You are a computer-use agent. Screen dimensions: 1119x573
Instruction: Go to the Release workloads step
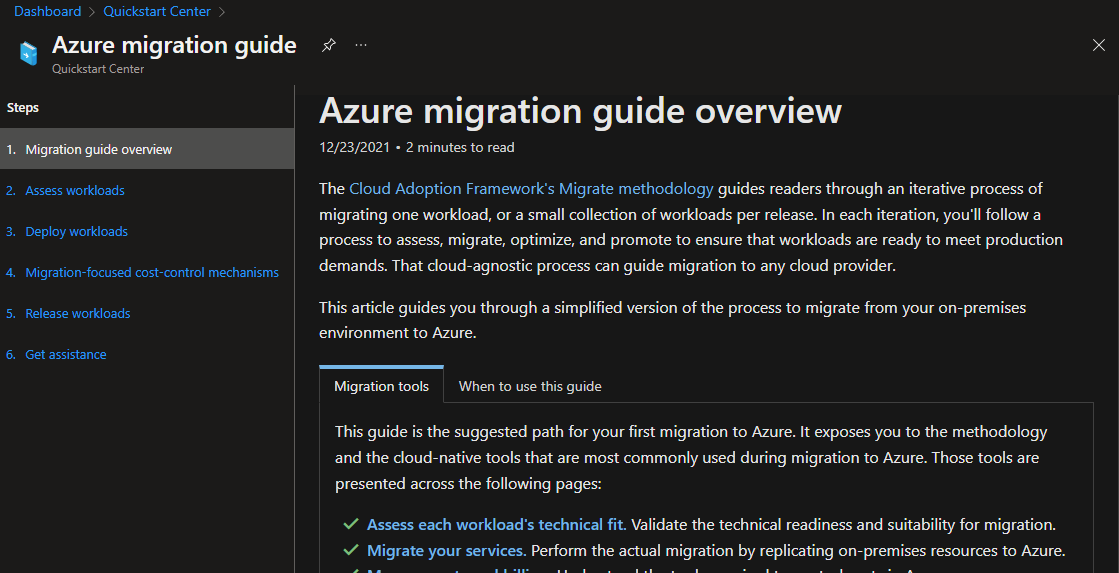tap(78, 313)
